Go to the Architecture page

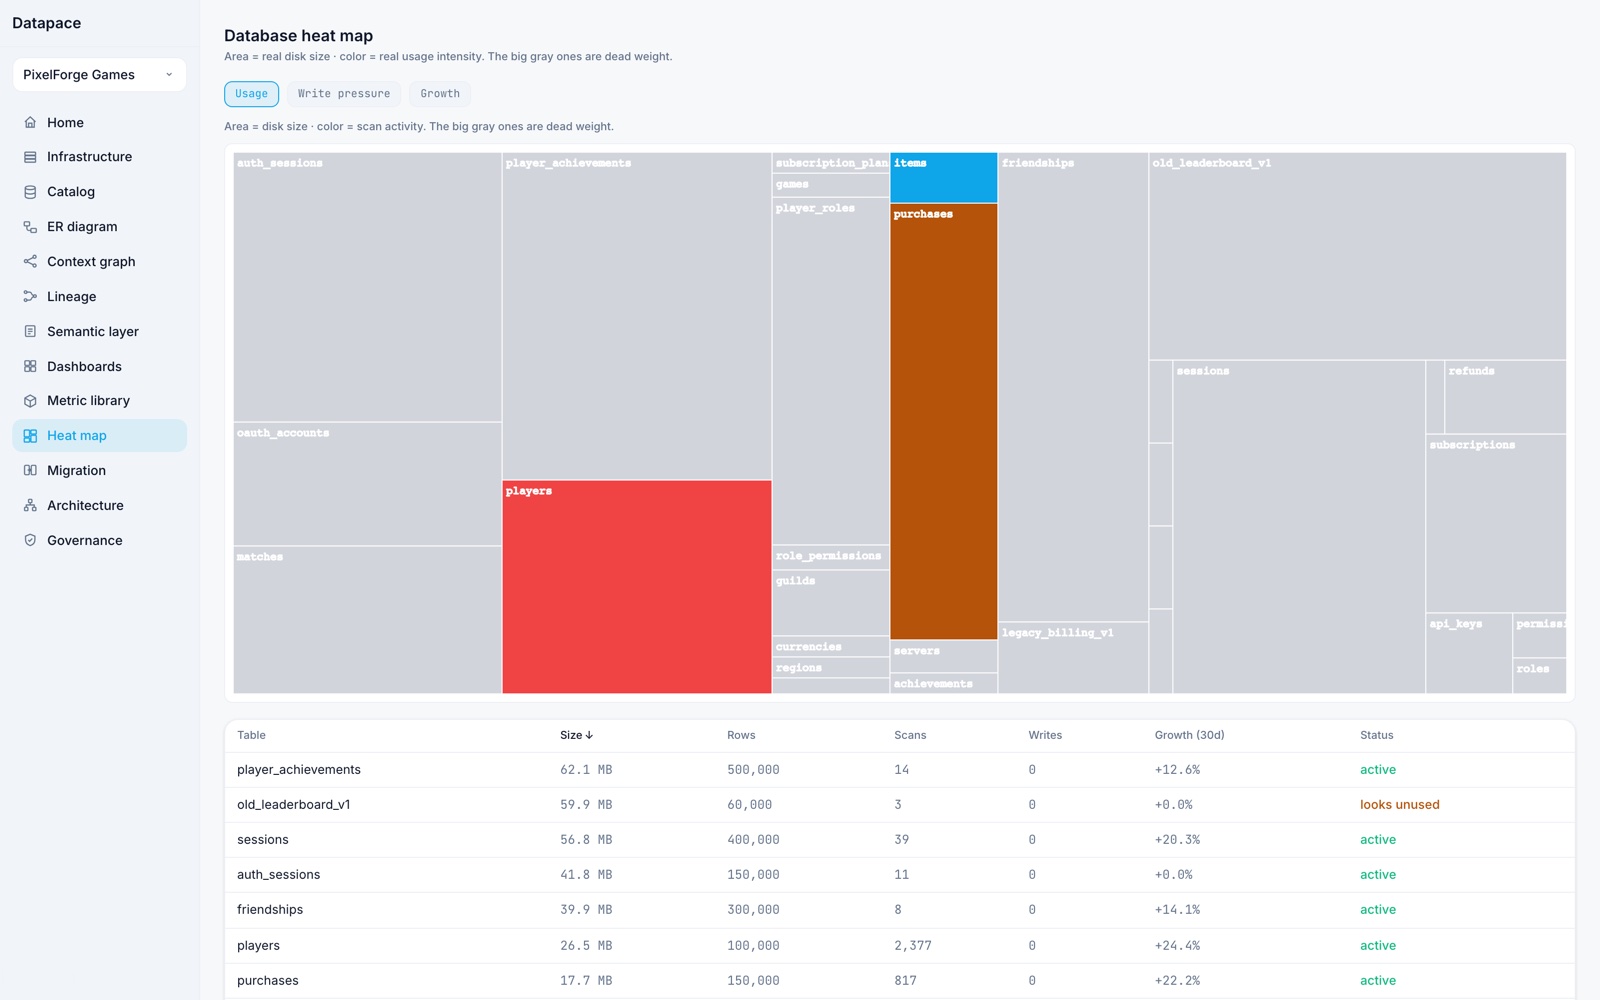pyautogui.click(x=99, y=505)
